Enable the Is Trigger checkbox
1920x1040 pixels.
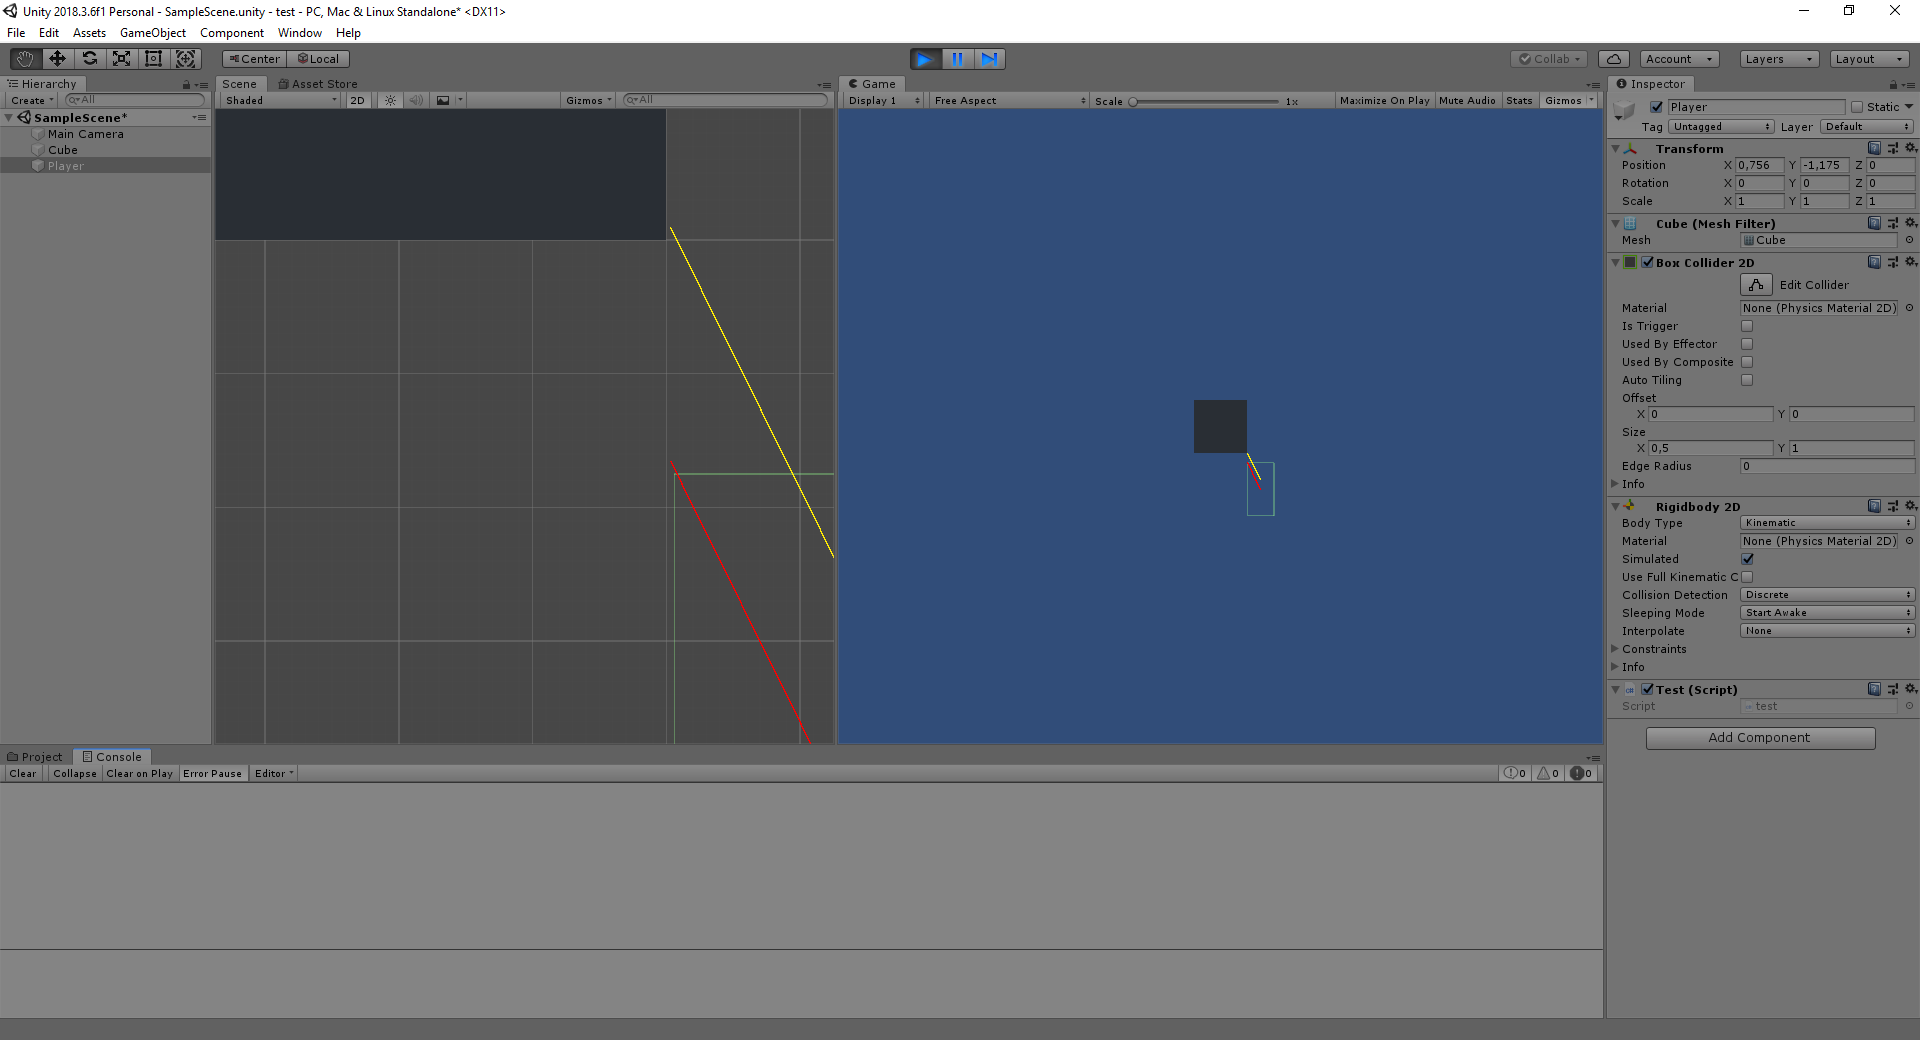tap(1747, 326)
